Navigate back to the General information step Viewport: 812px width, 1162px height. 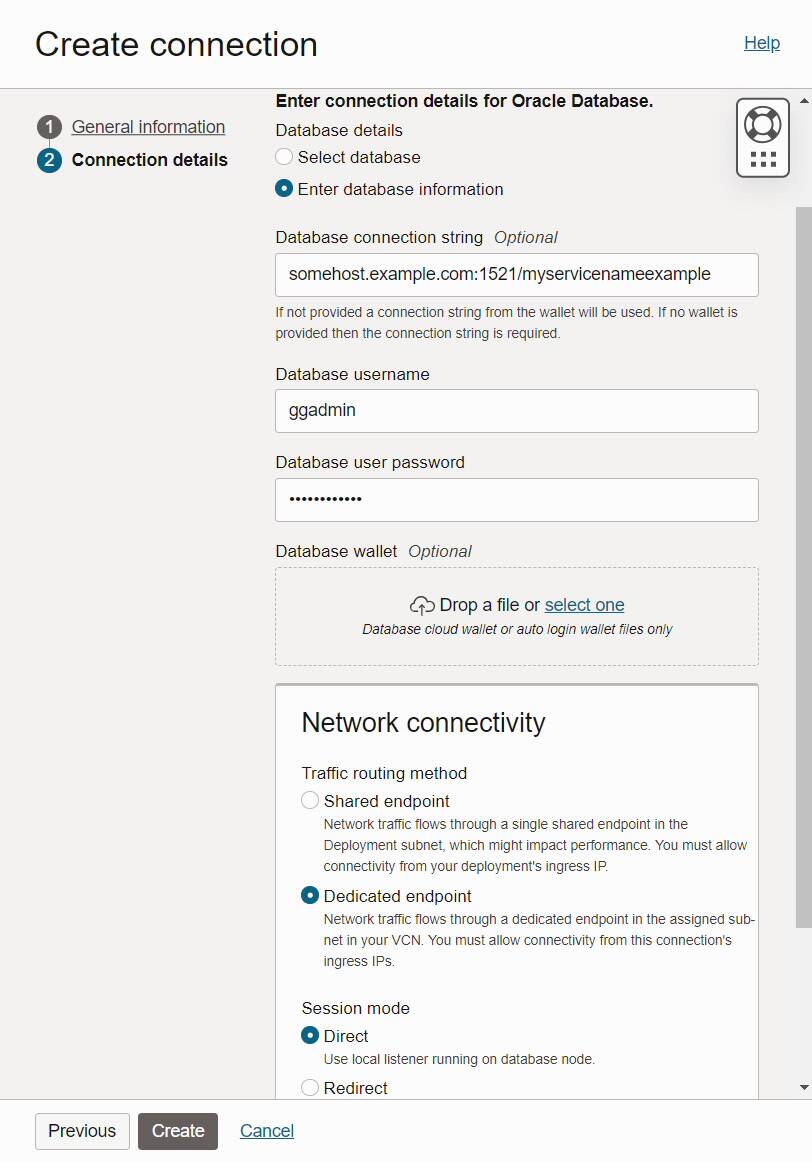pos(148,126)
